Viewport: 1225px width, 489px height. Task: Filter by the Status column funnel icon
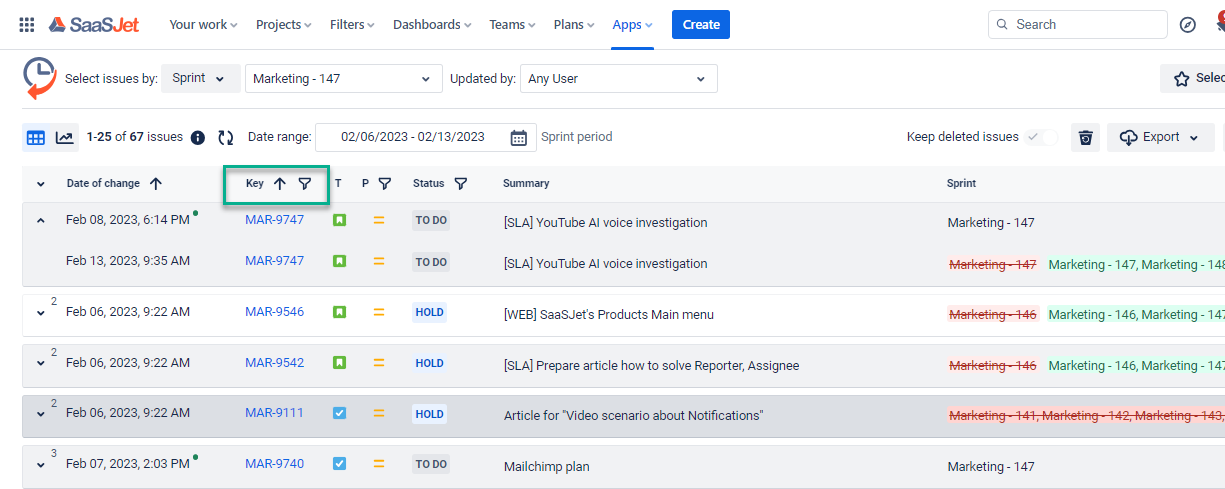461,184
